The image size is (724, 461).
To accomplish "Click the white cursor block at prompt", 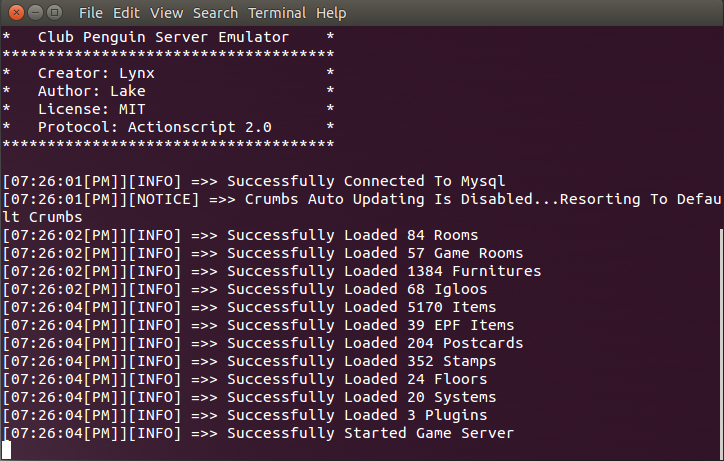I will tap(6, 449).
